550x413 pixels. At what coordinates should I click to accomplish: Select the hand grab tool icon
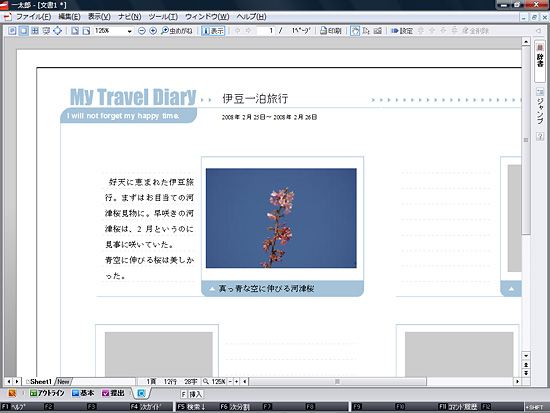tap(355, 31)
